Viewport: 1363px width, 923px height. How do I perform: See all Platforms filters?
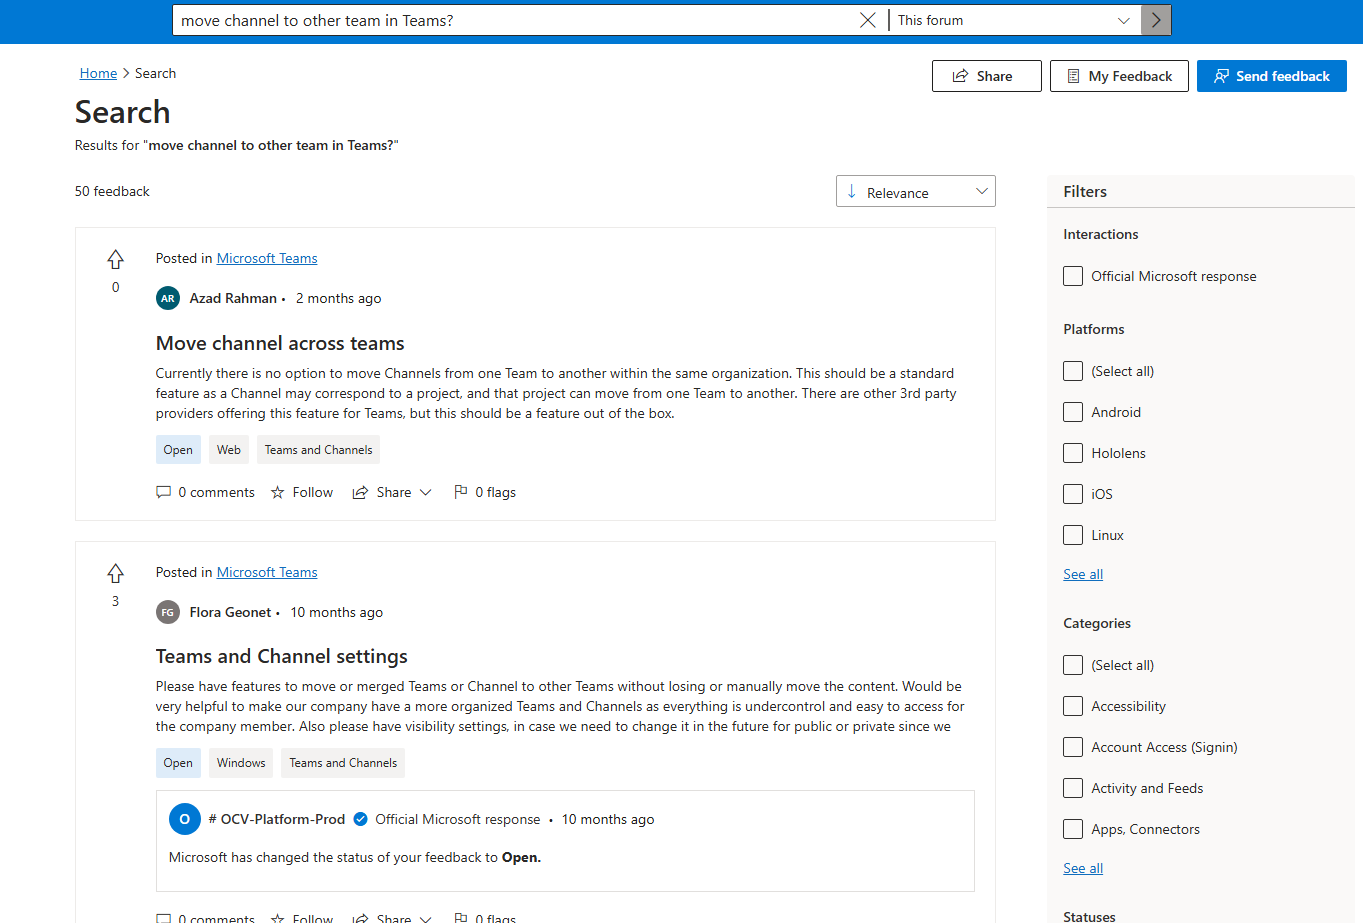point(1083,574)
